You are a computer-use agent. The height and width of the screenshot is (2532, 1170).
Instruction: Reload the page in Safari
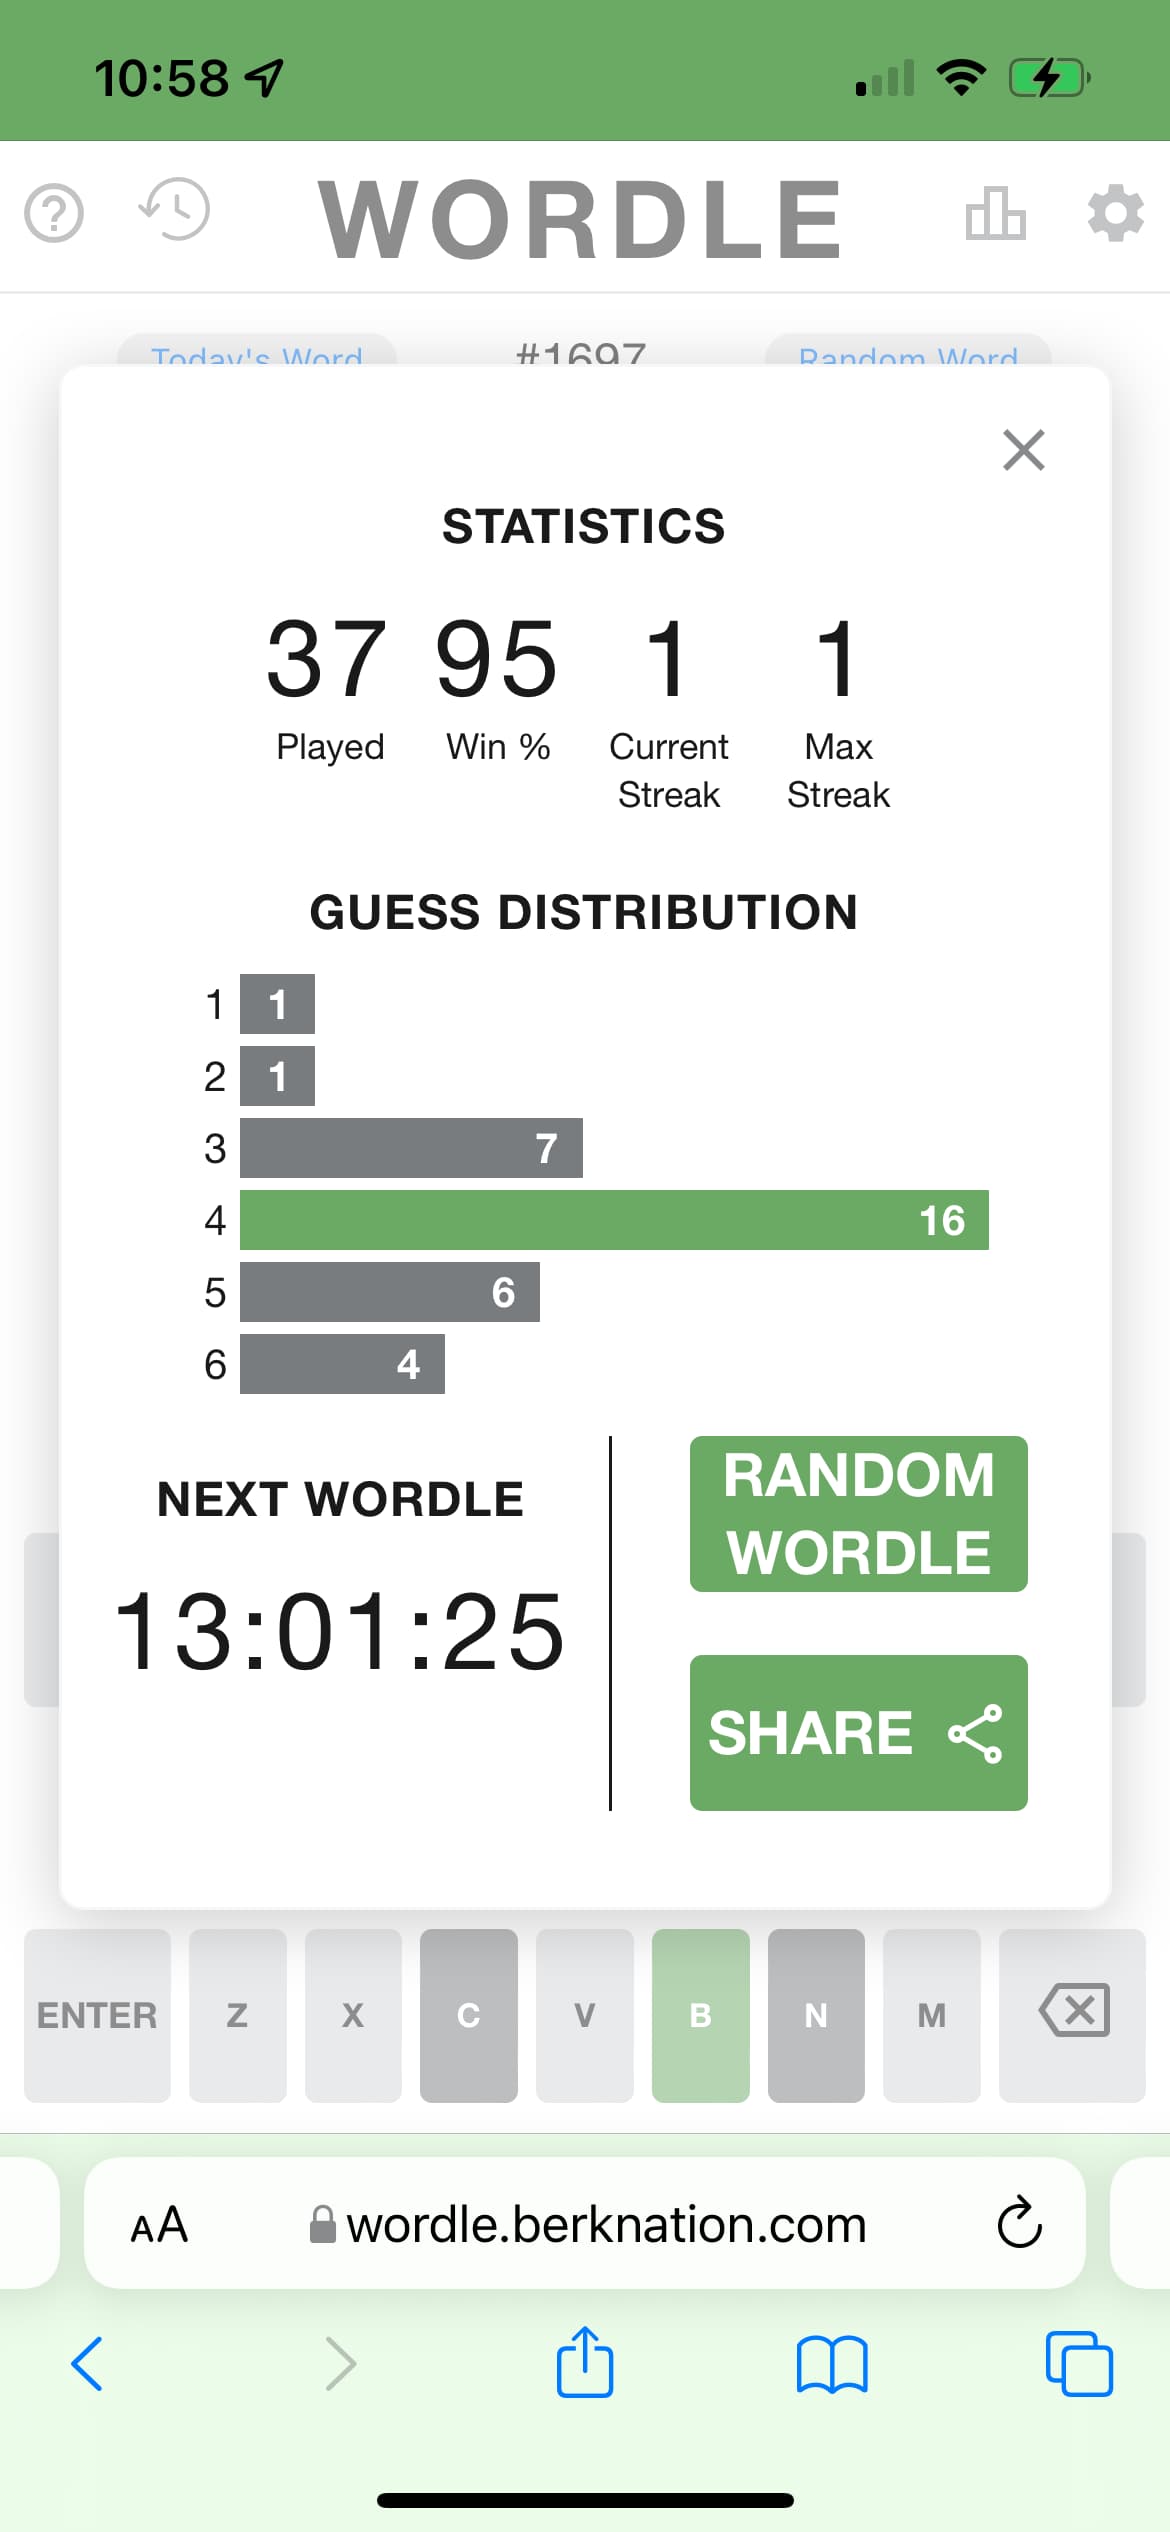pyautogui.click(x=1019, y=2223)
